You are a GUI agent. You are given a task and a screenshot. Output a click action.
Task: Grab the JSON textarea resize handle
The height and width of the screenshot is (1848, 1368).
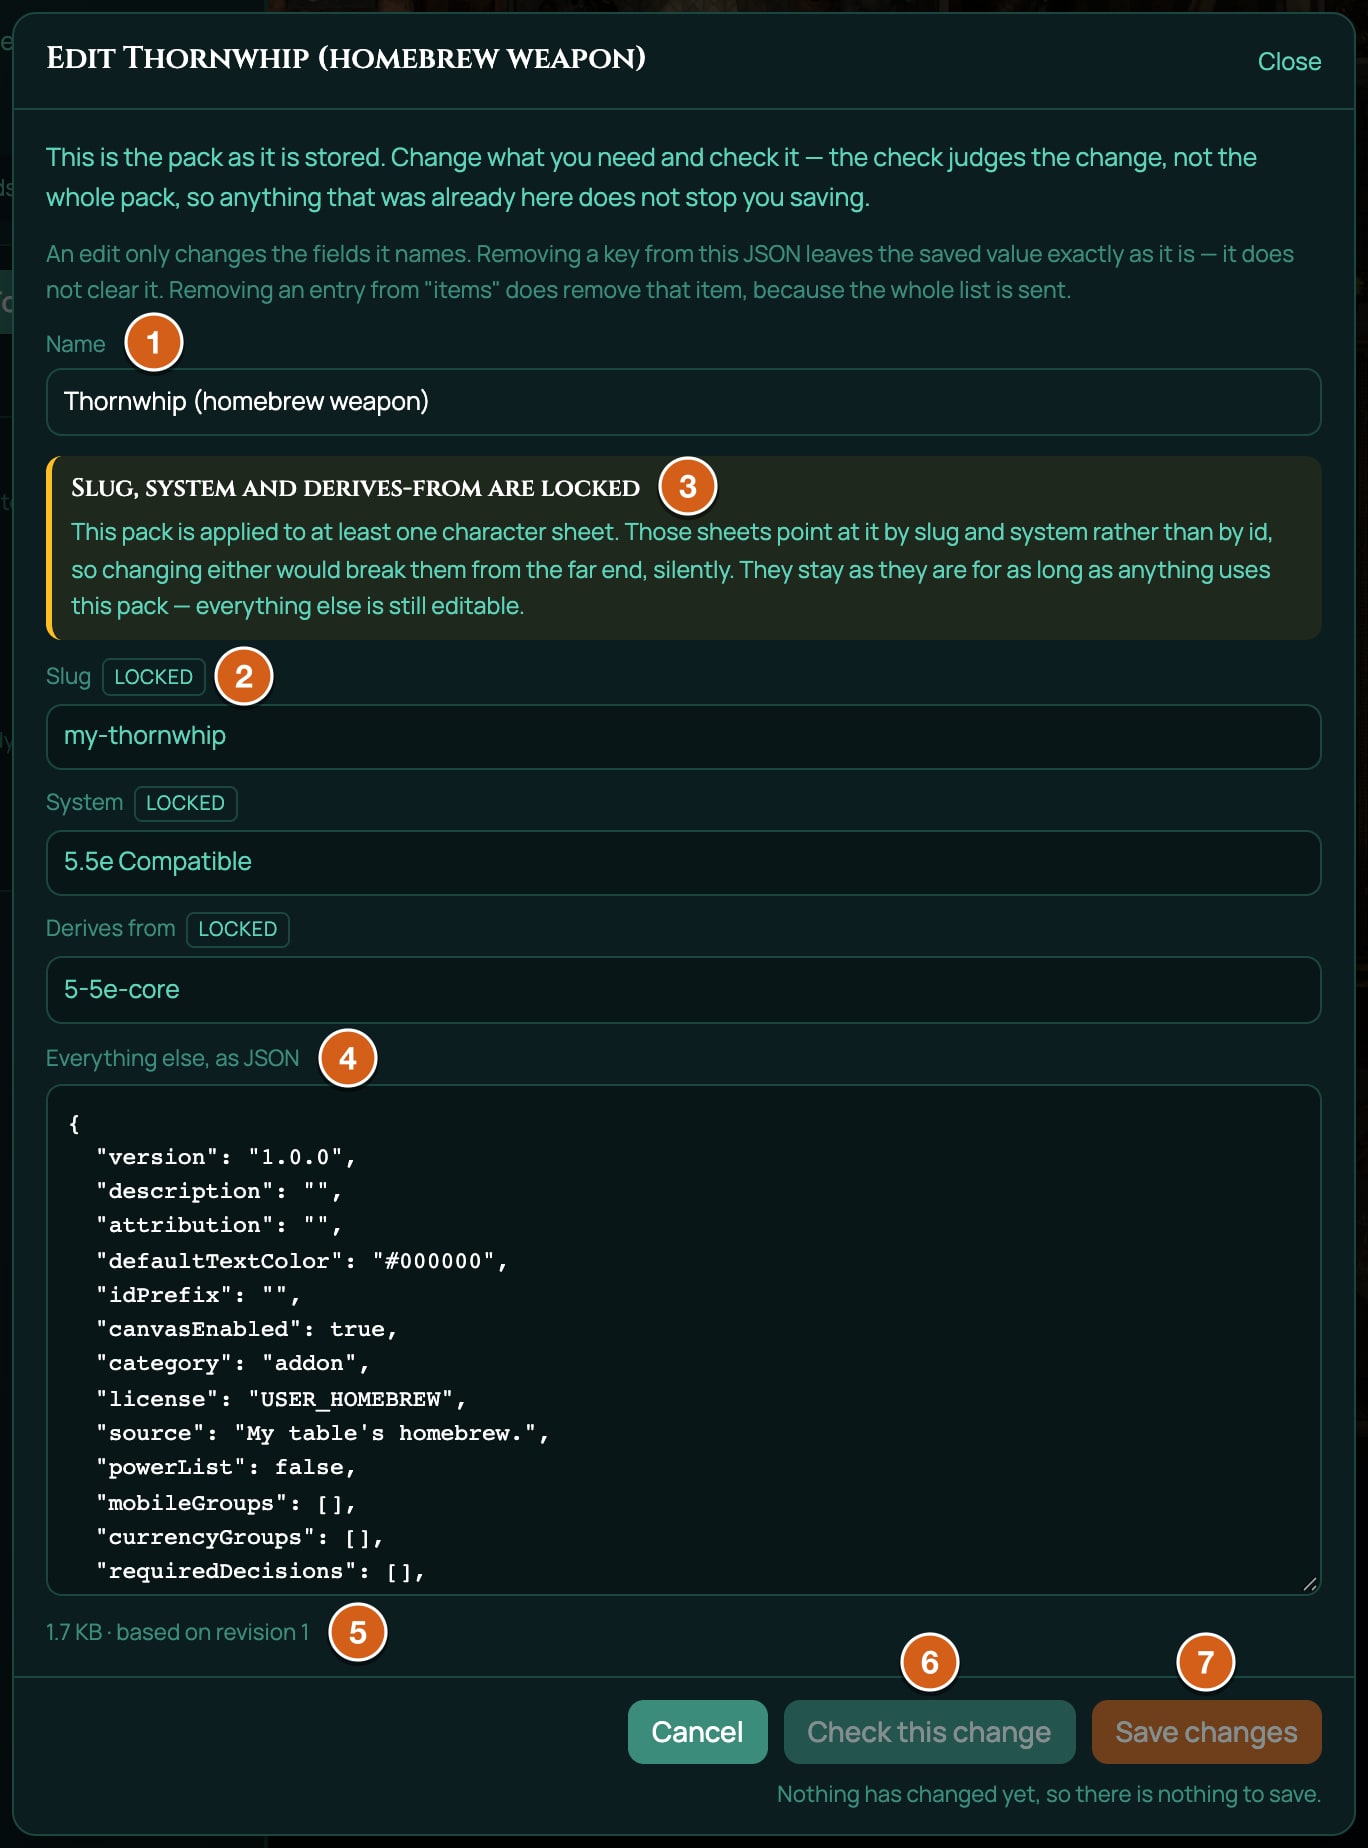click(1309, 1583)
